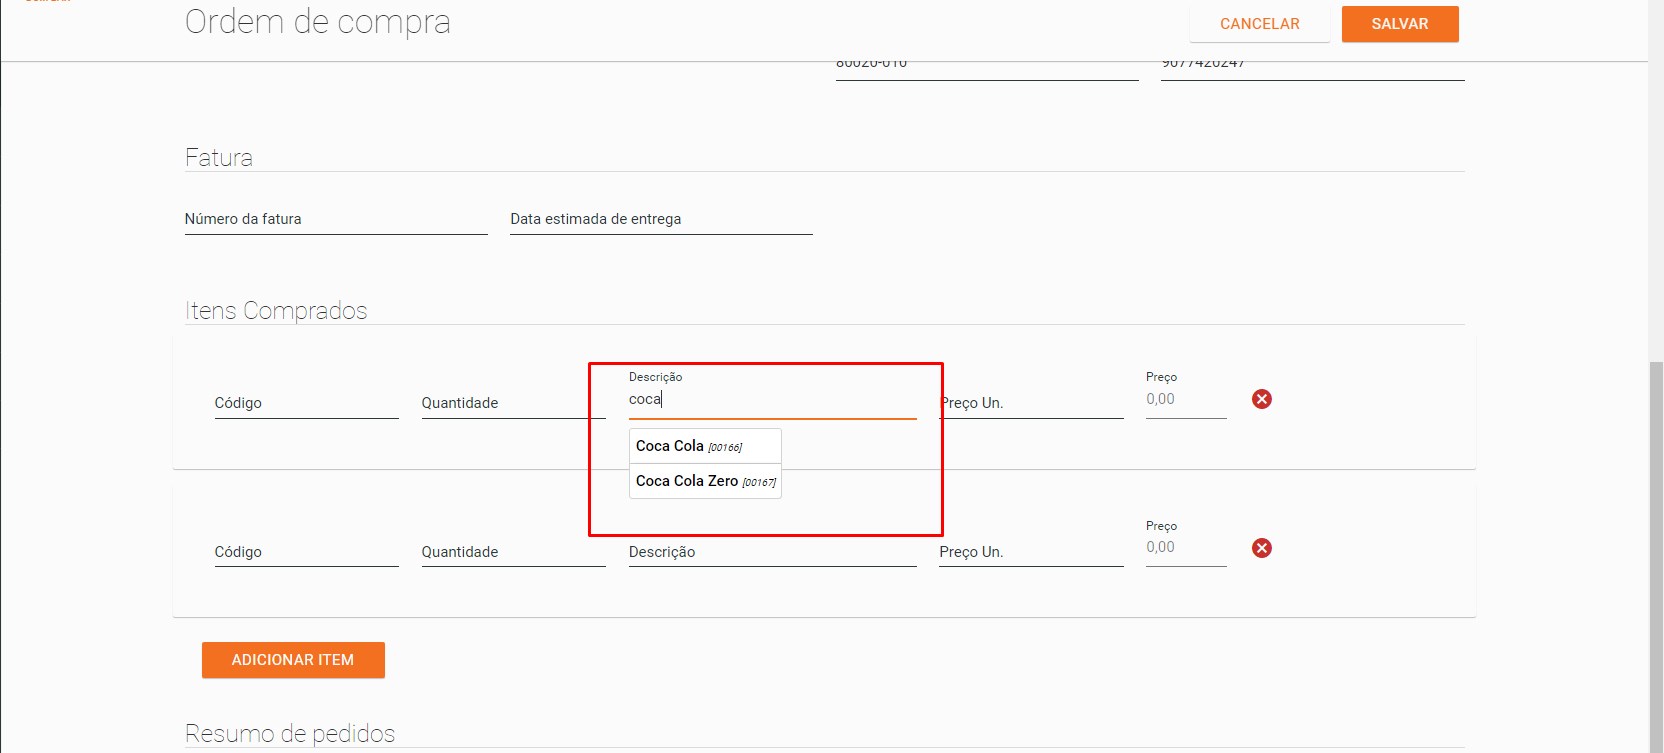The height and width of the screenshot is (753, 1664).
Task: Click the first row Preço 0,00 field
Action: [1186, 399]
